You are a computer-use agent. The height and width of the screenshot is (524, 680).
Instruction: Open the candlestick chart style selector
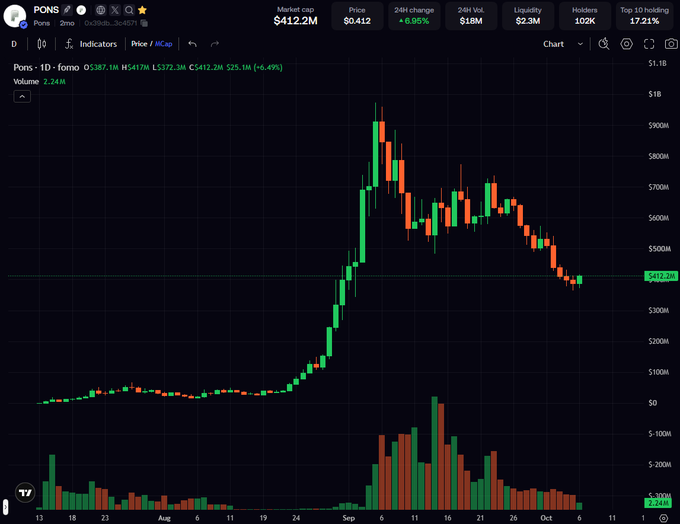point(42,44)
